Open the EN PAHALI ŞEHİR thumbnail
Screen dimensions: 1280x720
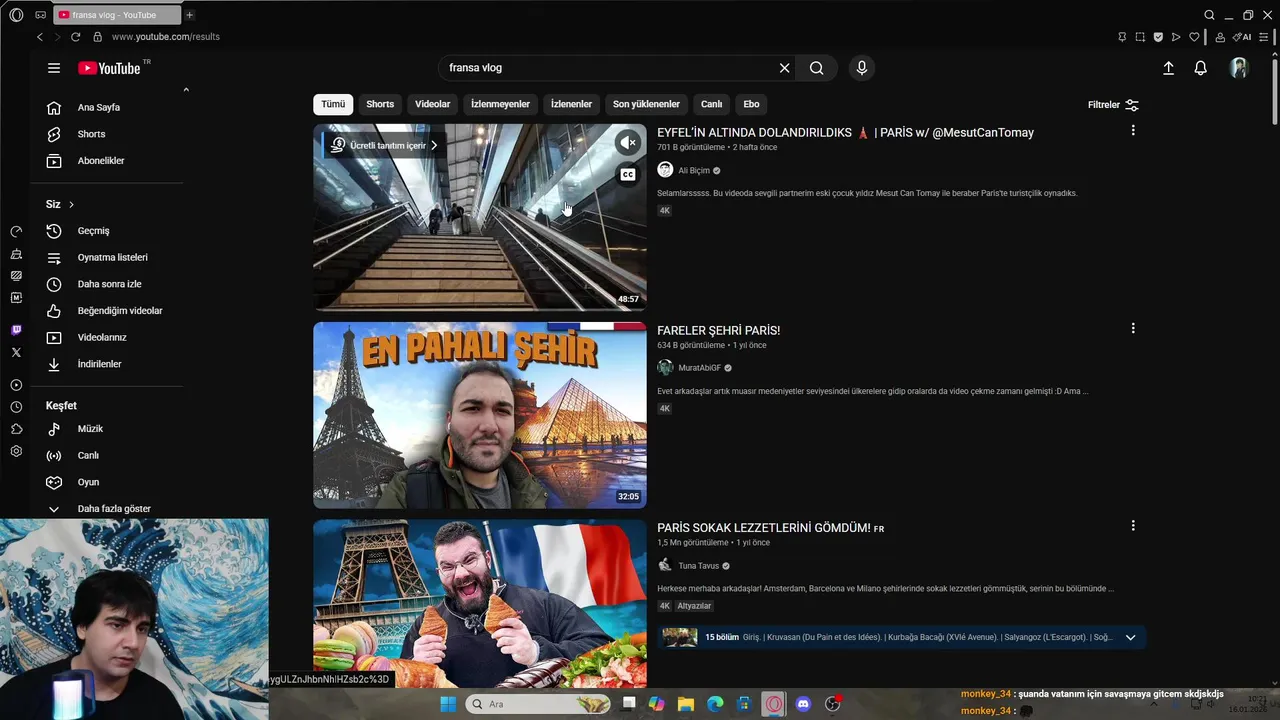click(x=480, y=415)
